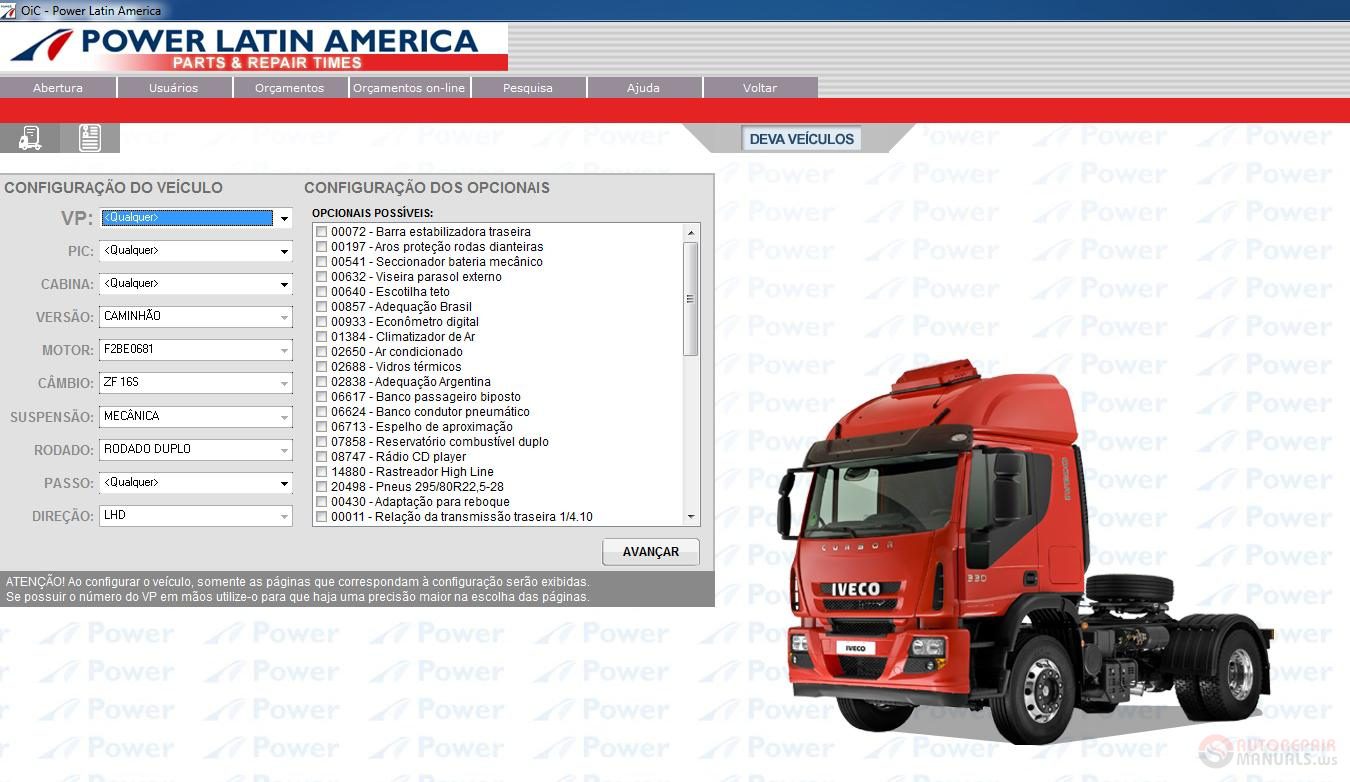The height and width of the screenshot is (782, 1350).
Task: Check 02688 Vidros térmicos option
Action: coord(322,367)
